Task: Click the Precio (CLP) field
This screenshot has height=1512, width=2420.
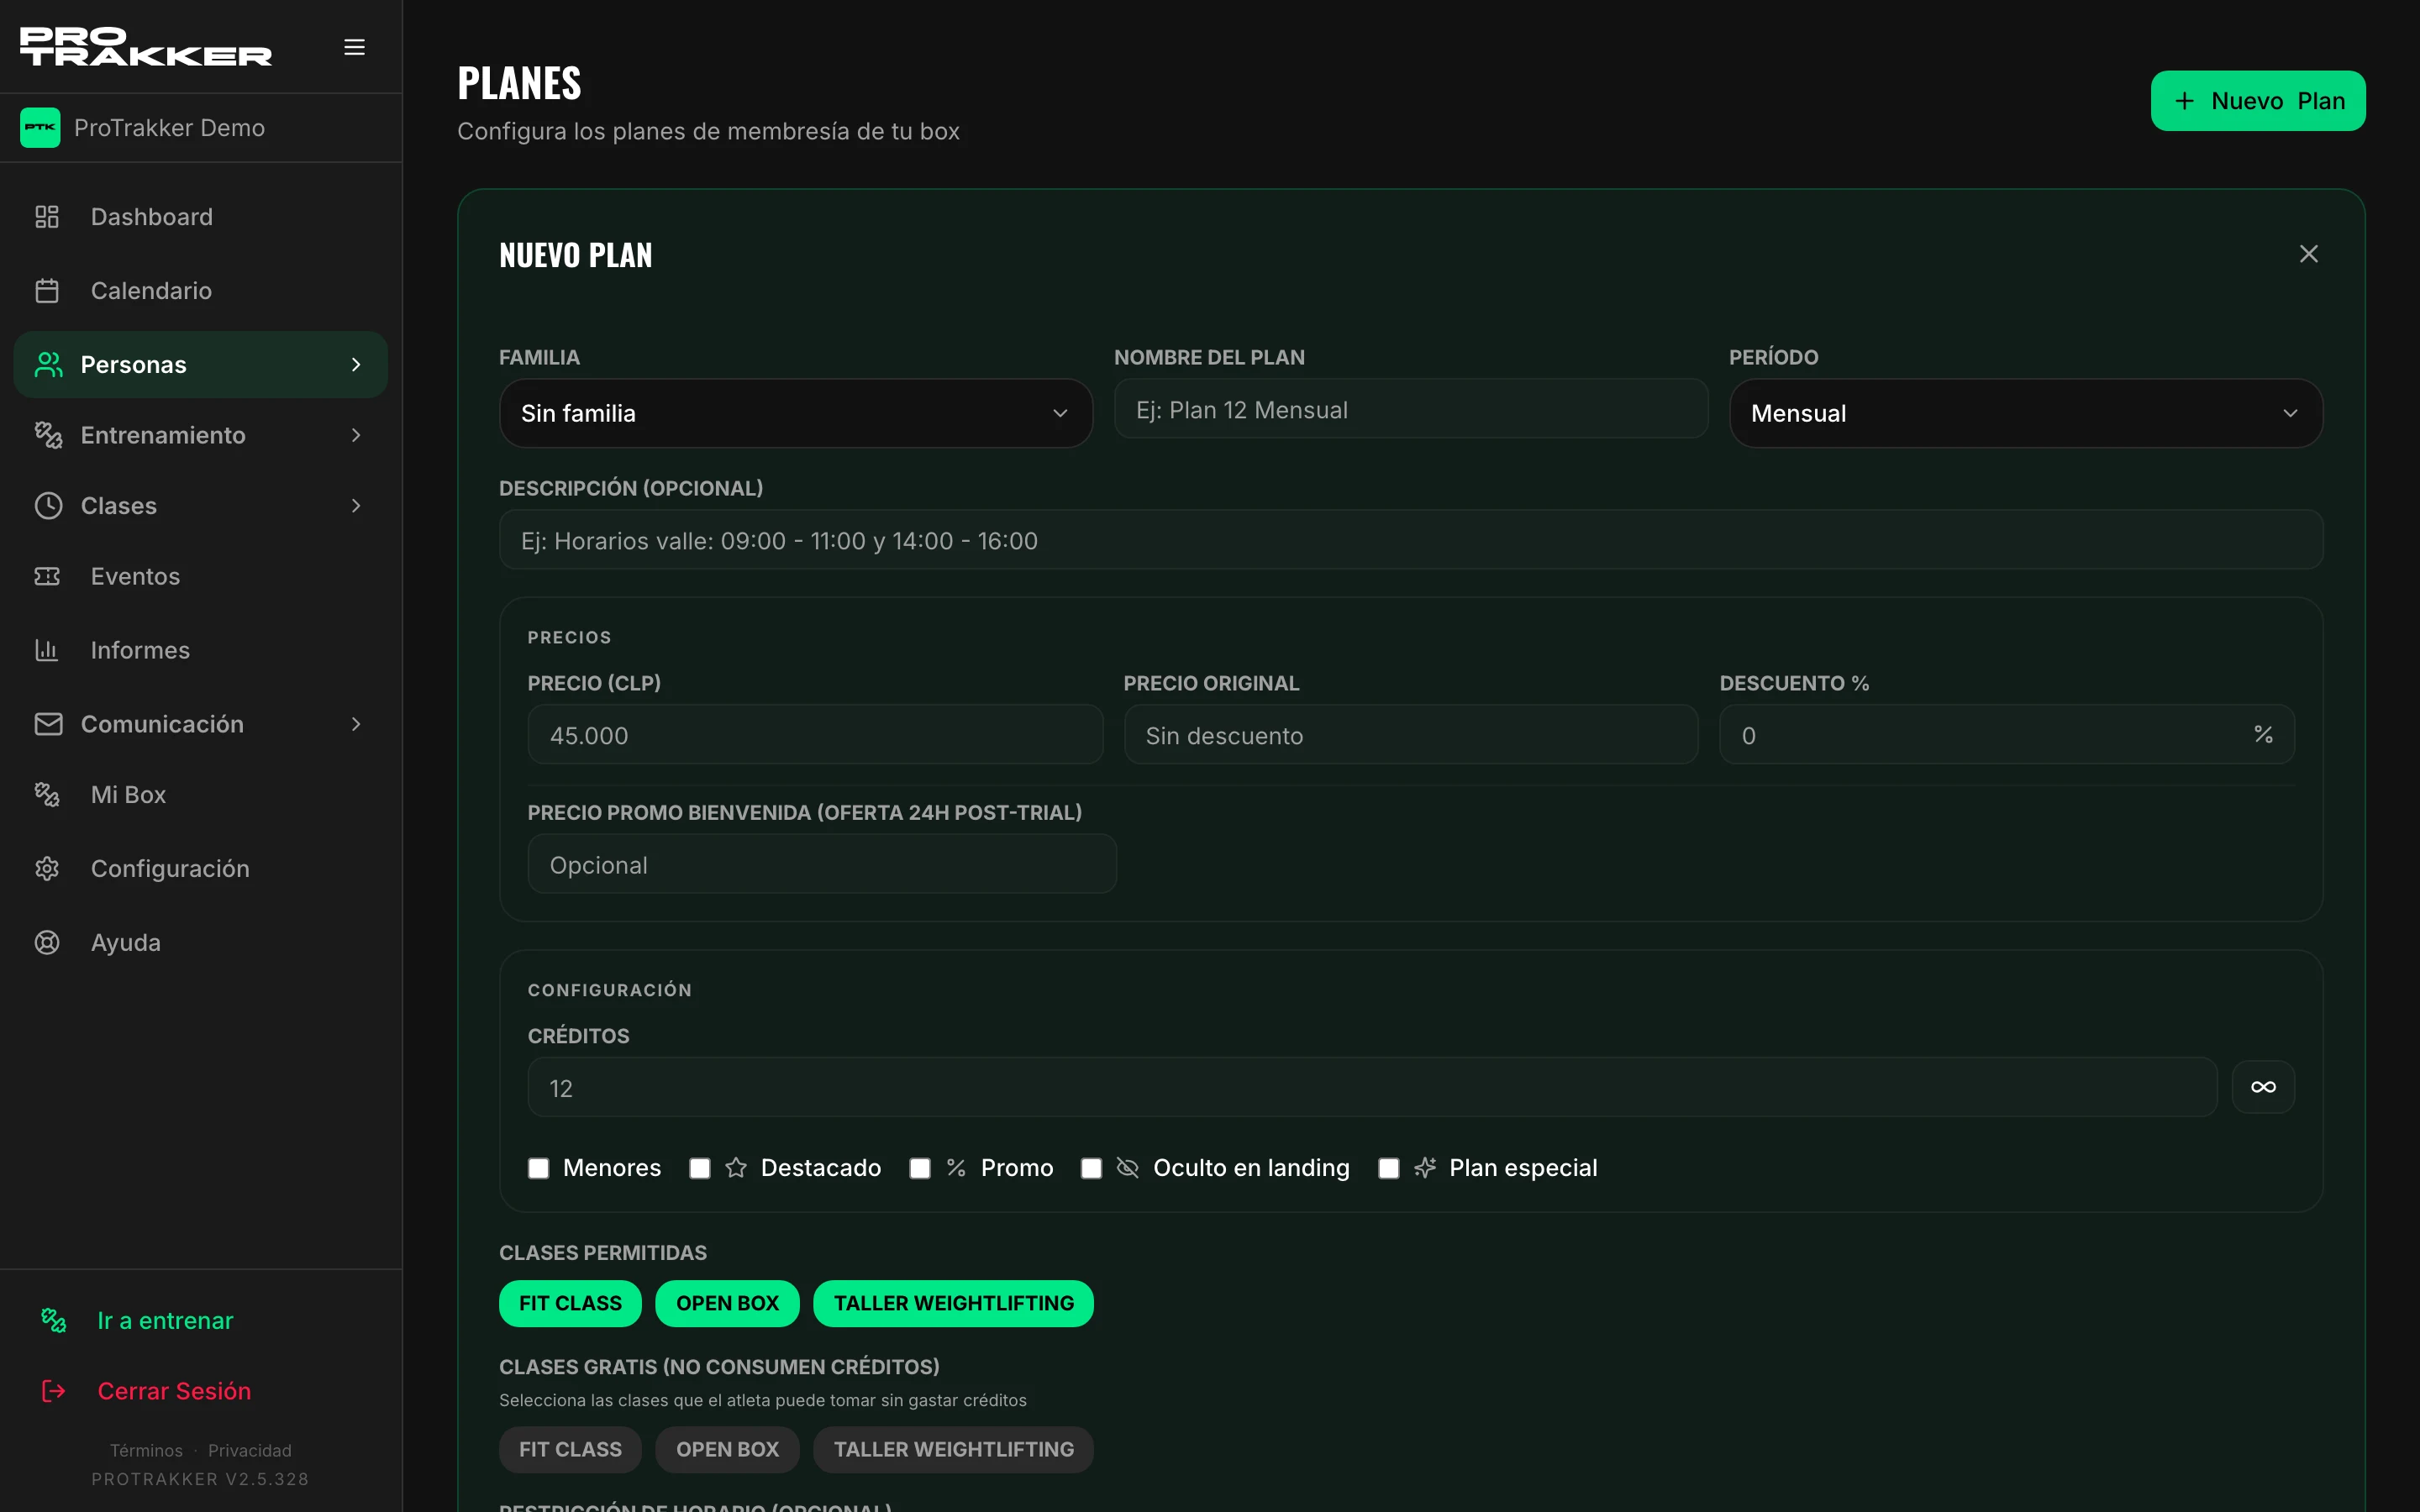Action: 815,735
